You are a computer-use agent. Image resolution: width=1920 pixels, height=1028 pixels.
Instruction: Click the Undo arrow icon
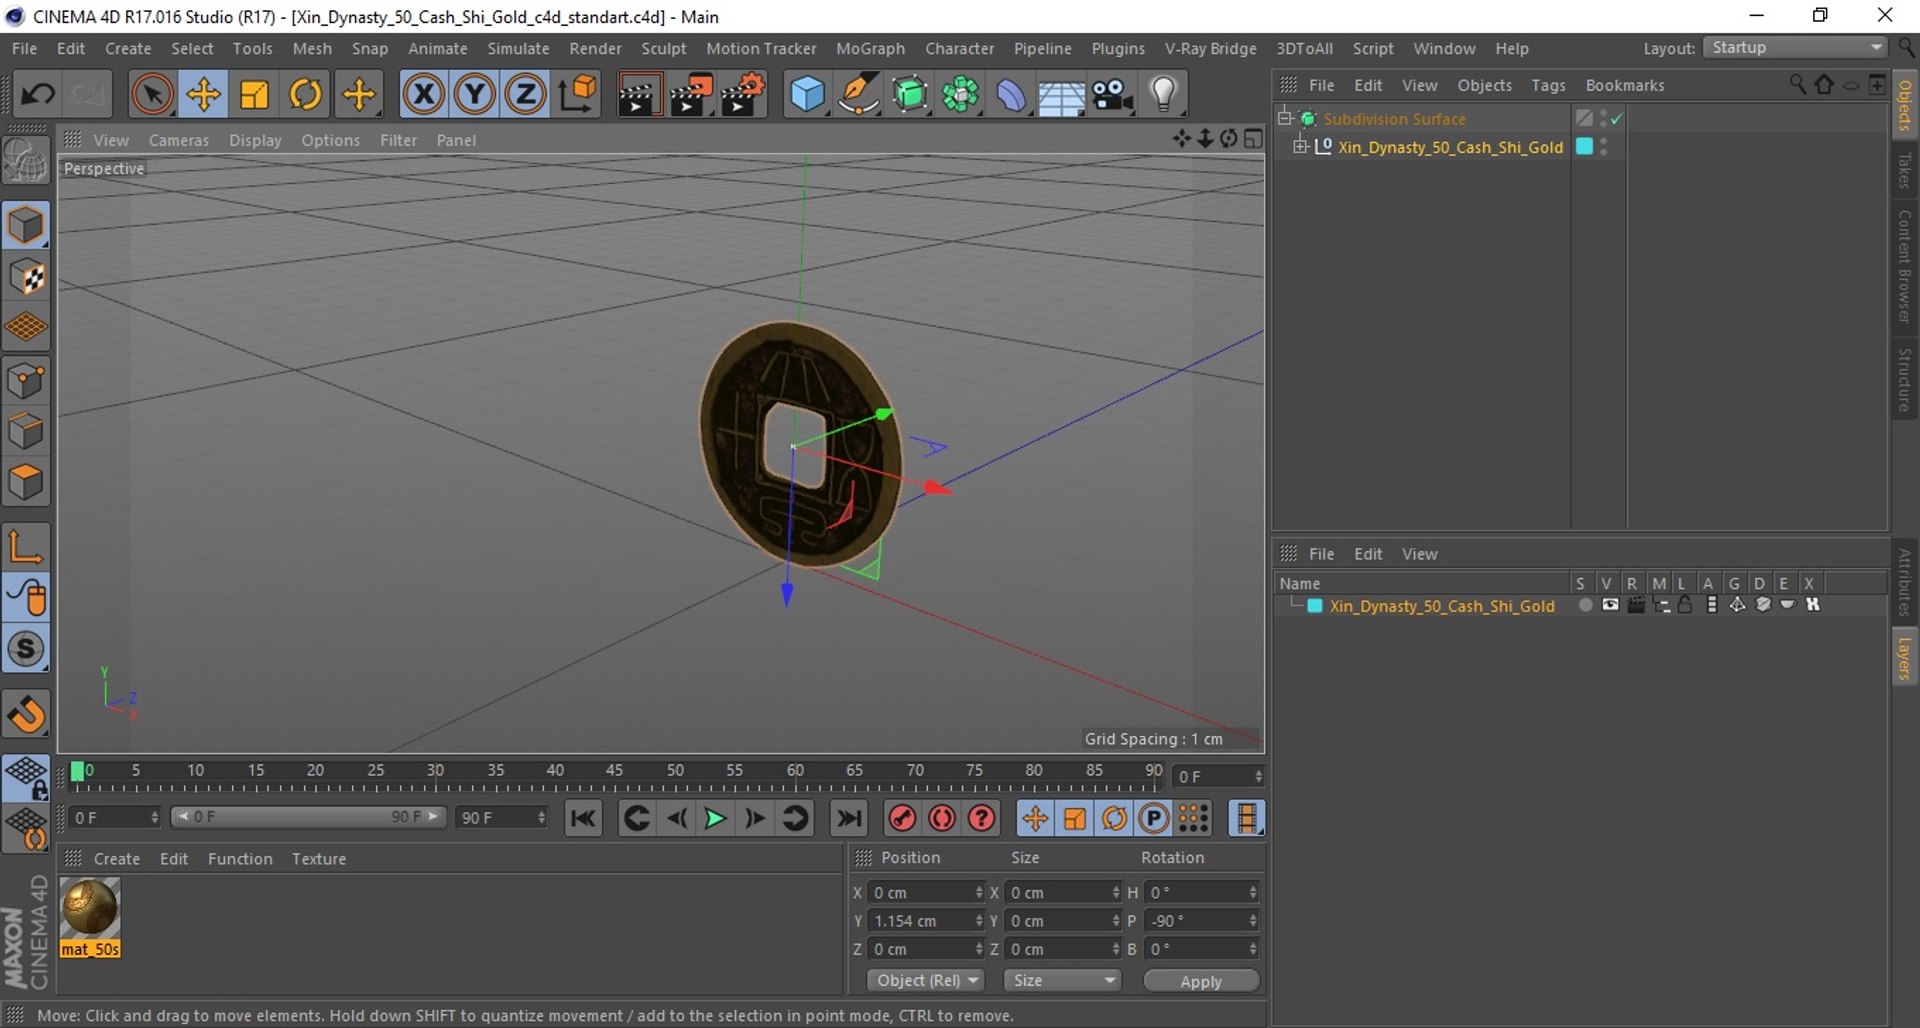38,94
